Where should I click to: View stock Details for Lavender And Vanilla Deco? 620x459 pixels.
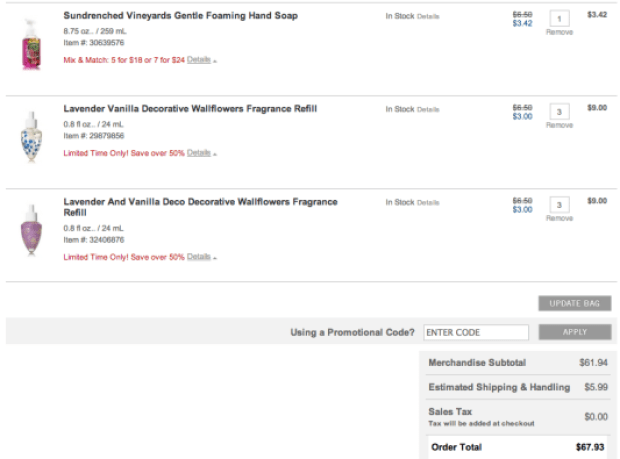pyautogui.click(x=428, y=202)
